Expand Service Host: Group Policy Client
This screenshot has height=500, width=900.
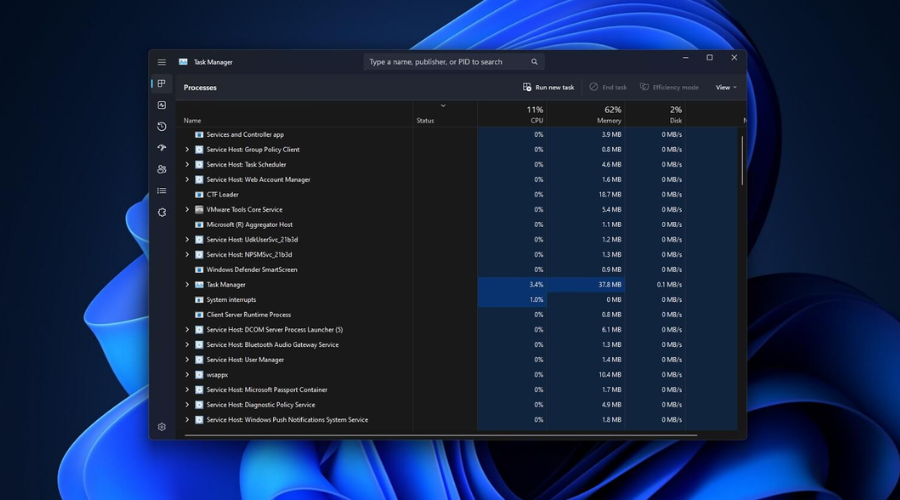[x=187, y=150]
